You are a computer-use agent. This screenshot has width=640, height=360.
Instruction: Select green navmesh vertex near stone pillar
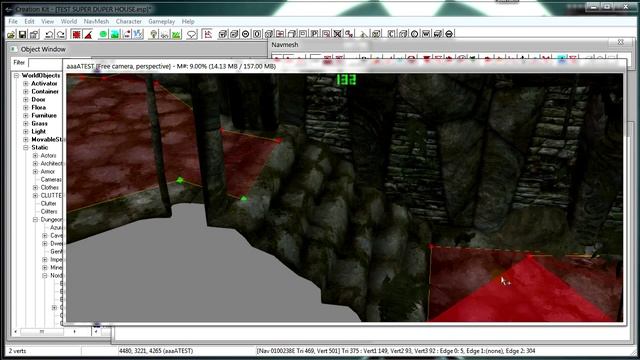coord(244,199)
